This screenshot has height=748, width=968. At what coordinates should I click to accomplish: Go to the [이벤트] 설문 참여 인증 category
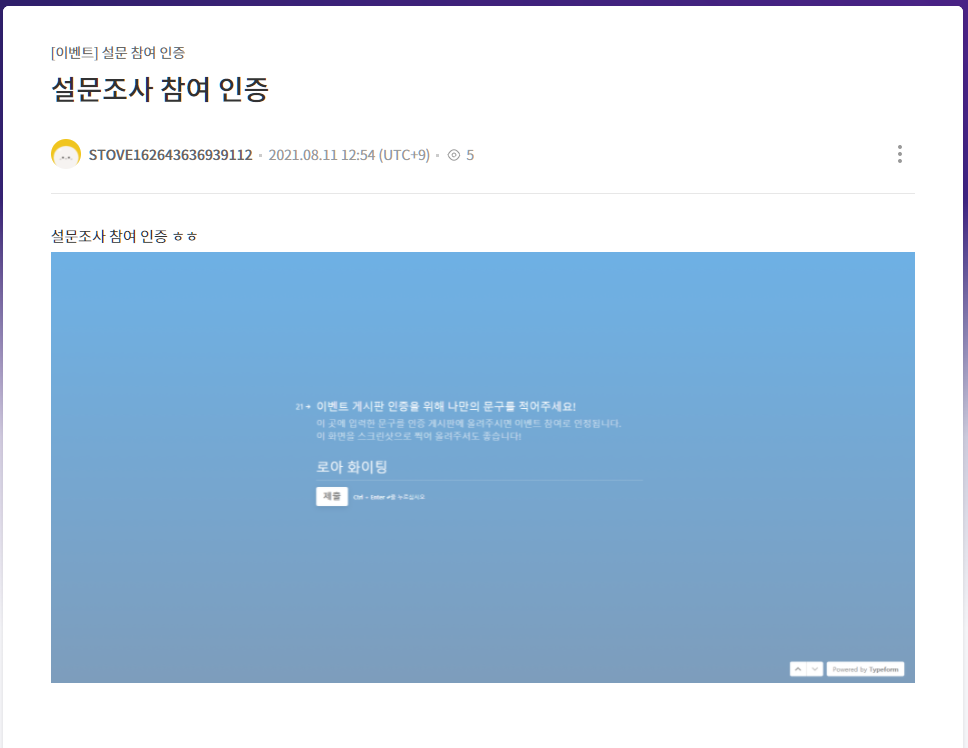coord(117,52)
